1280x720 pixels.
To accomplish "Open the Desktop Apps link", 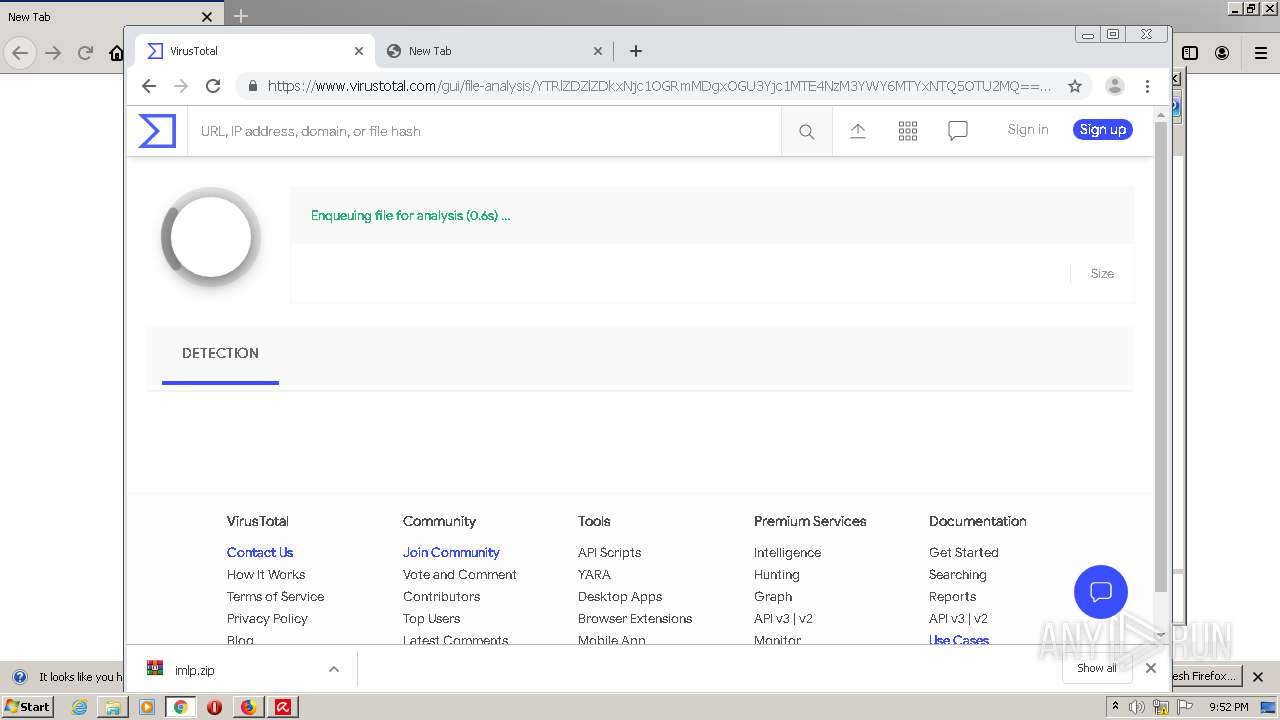I will [620, 596].
